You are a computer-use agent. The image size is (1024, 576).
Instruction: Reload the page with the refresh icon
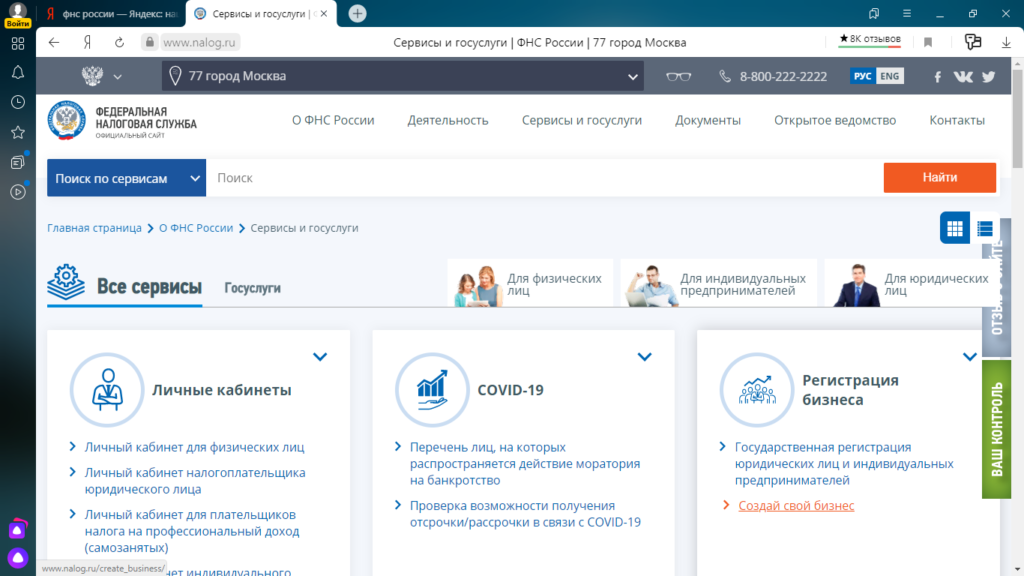pyautogui.click(x=120, y=42)
